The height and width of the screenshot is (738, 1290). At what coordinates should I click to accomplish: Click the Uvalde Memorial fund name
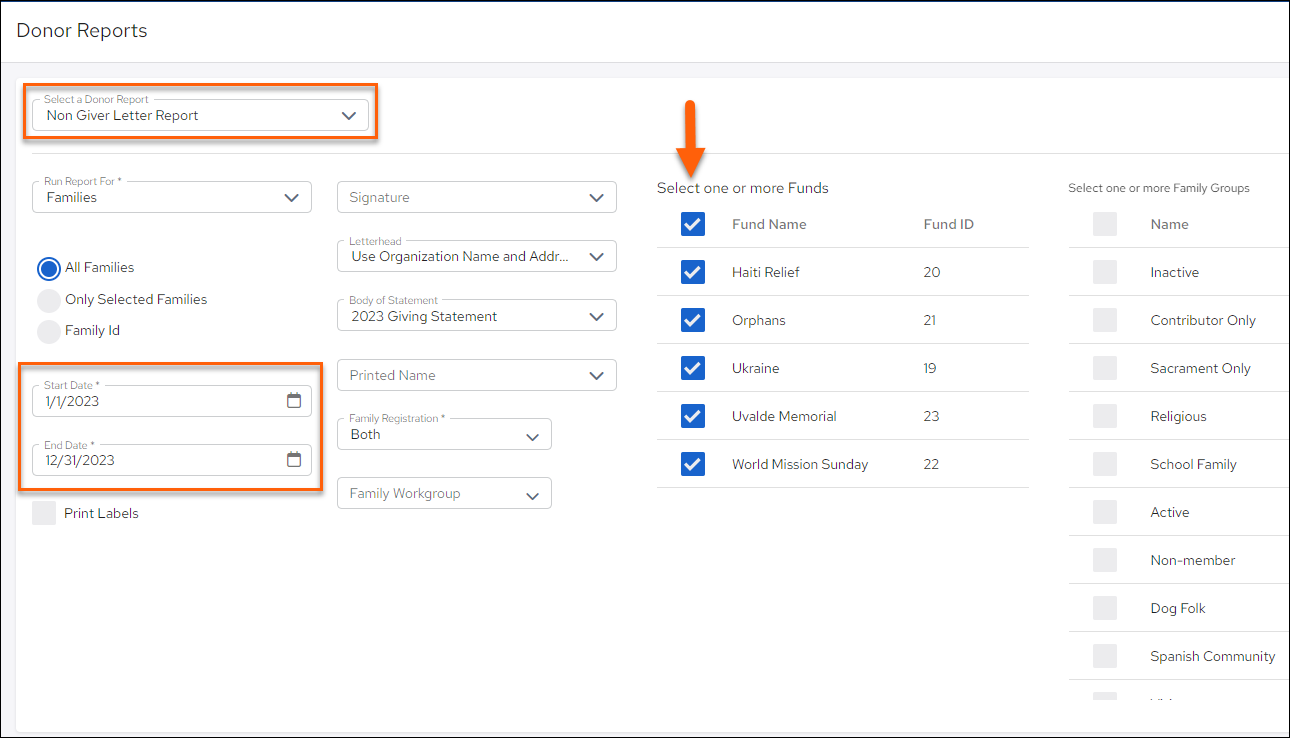(784, 416)
